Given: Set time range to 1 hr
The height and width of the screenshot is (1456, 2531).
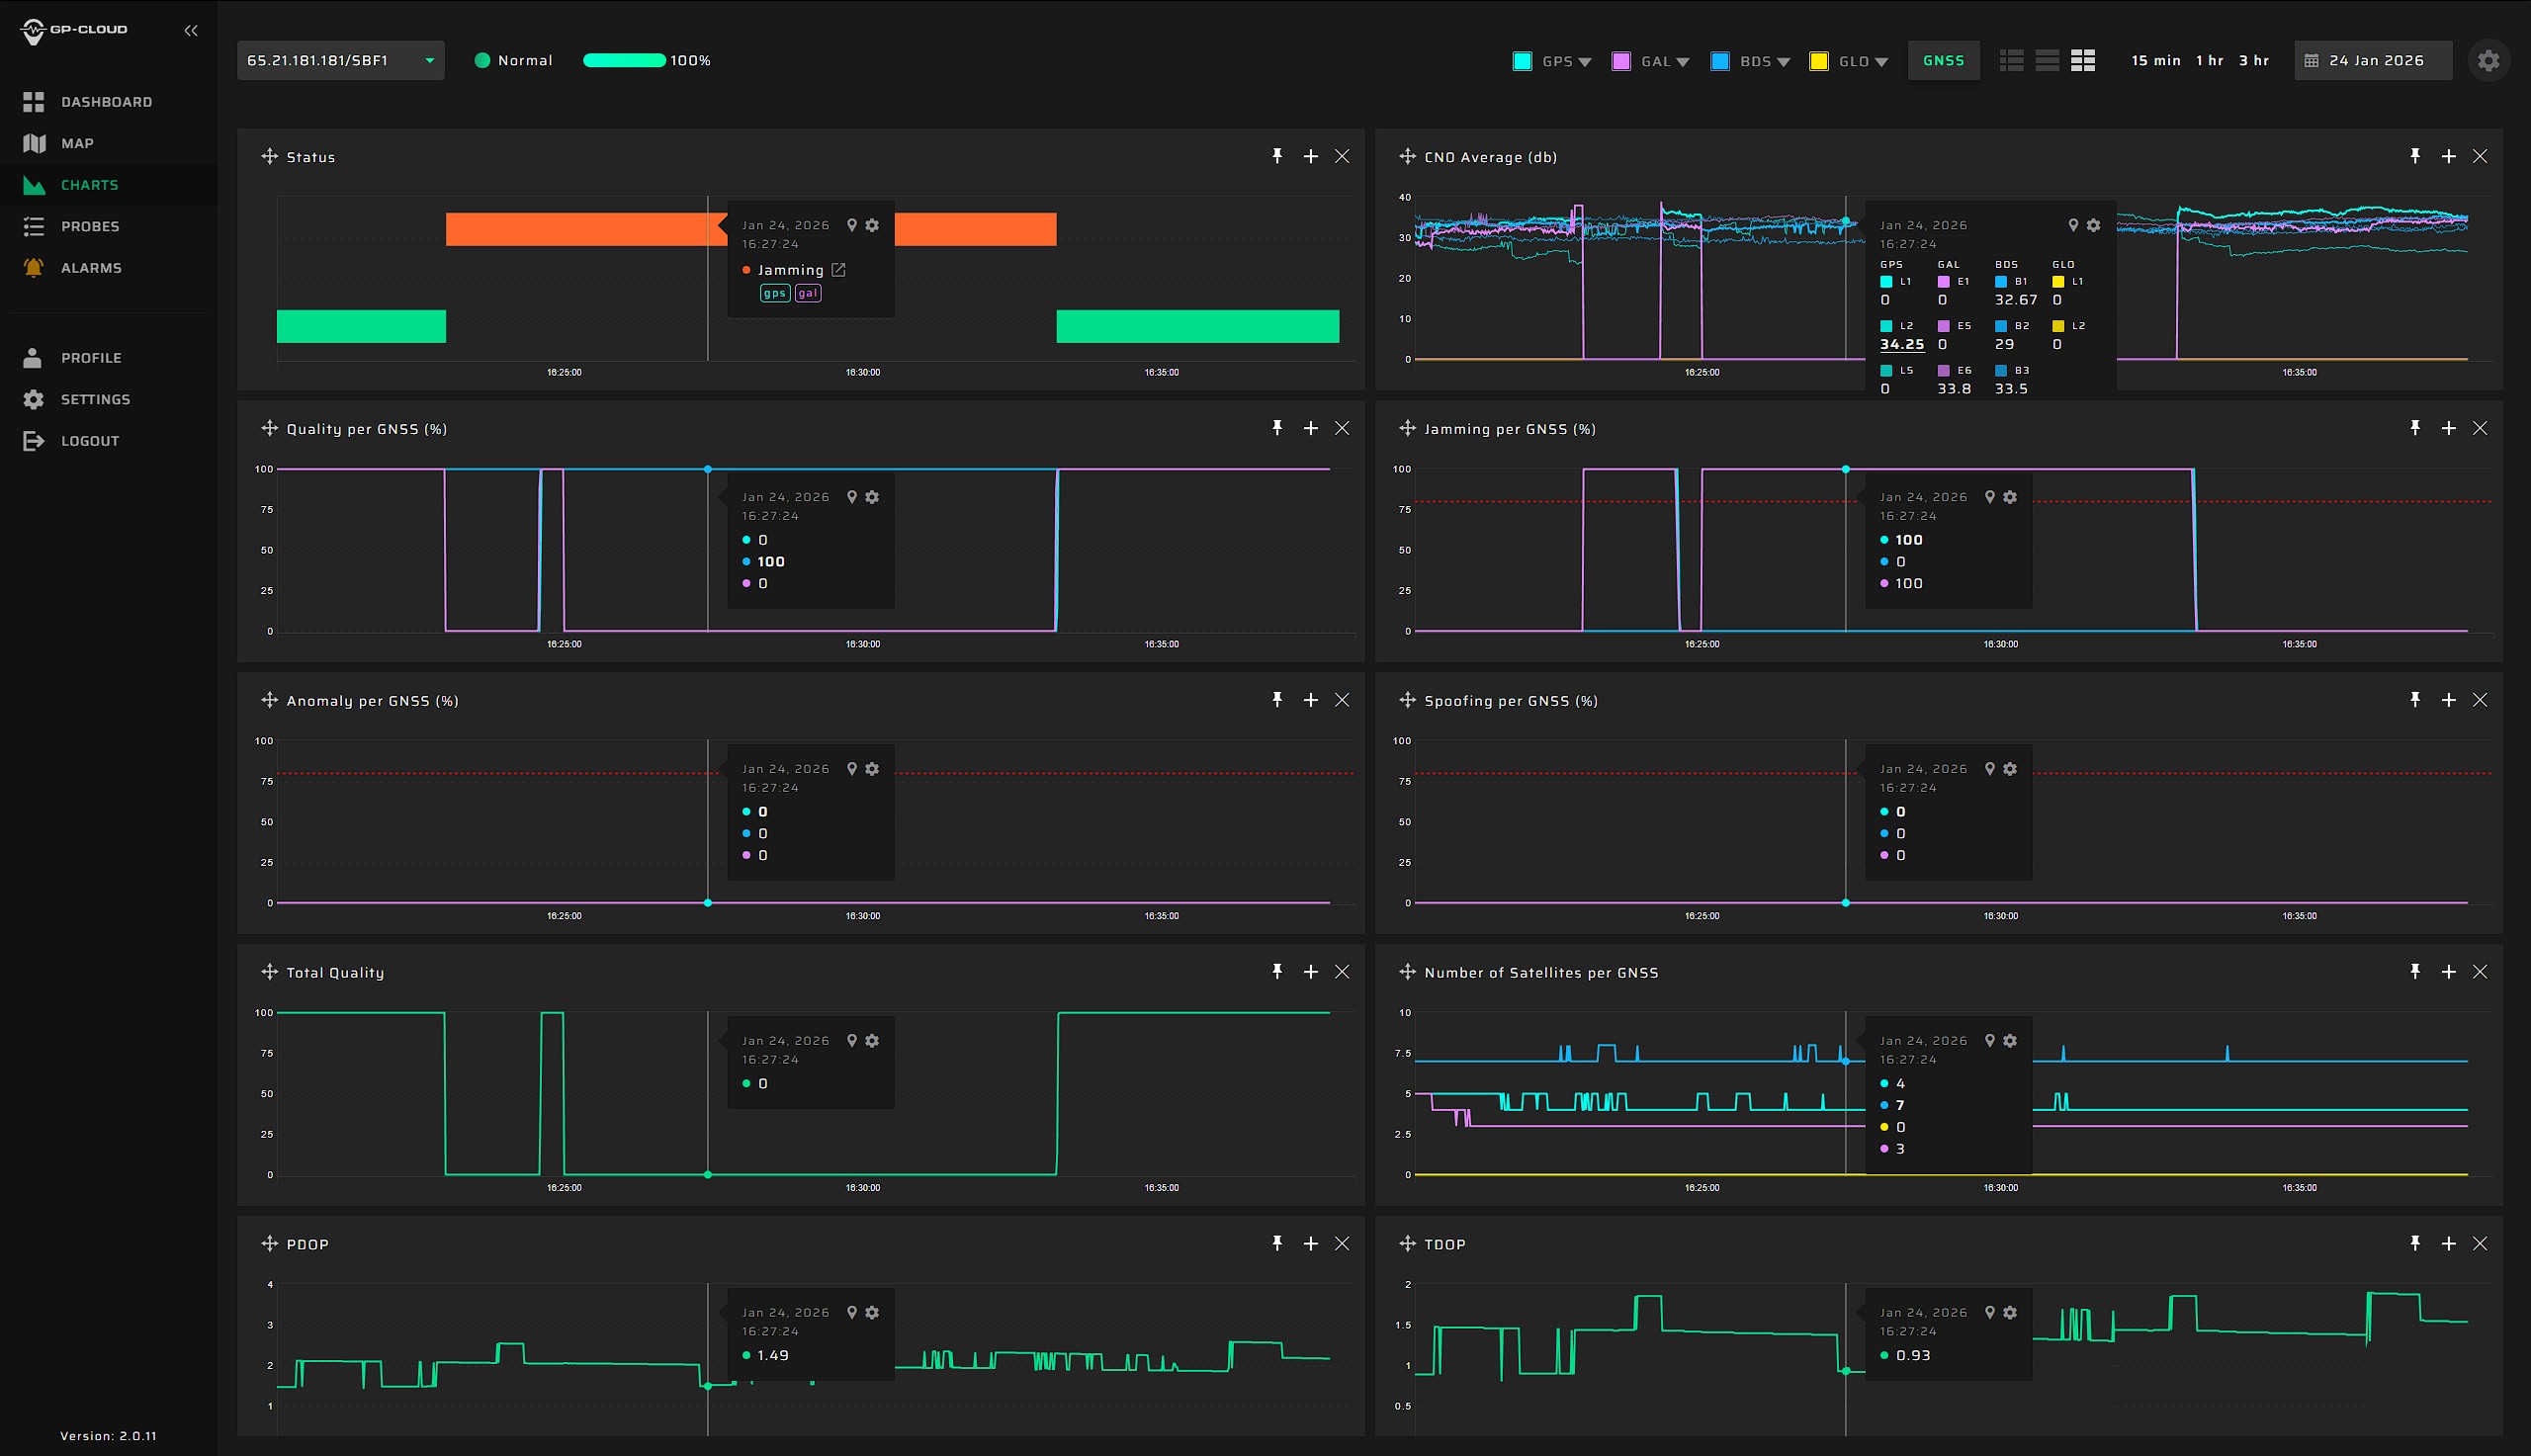Looking at the screenshot, I should (x=2209, y=61).
